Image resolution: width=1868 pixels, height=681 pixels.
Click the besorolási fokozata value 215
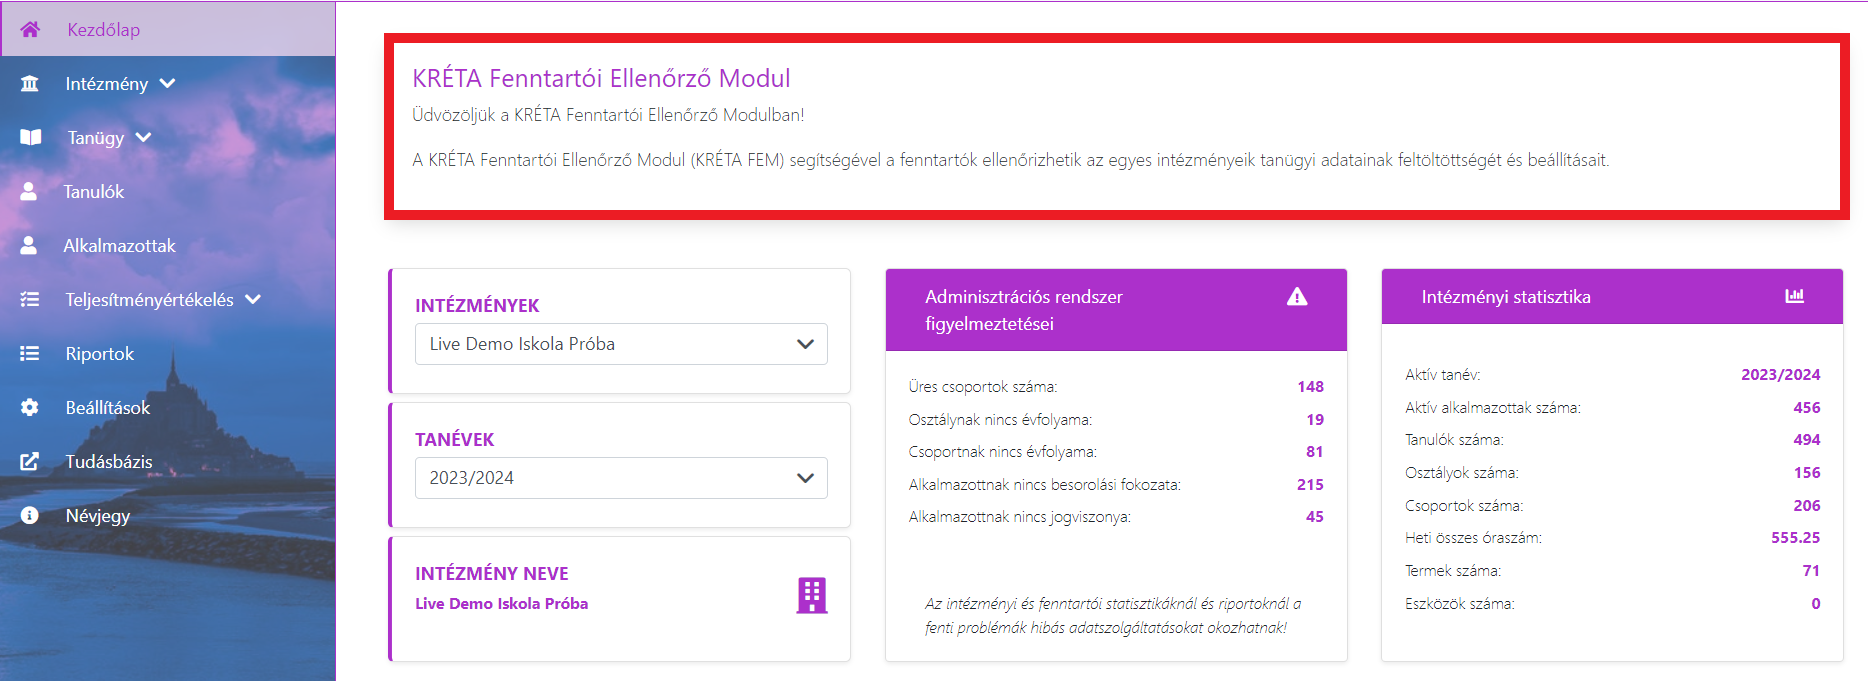tap(1310, 485)
